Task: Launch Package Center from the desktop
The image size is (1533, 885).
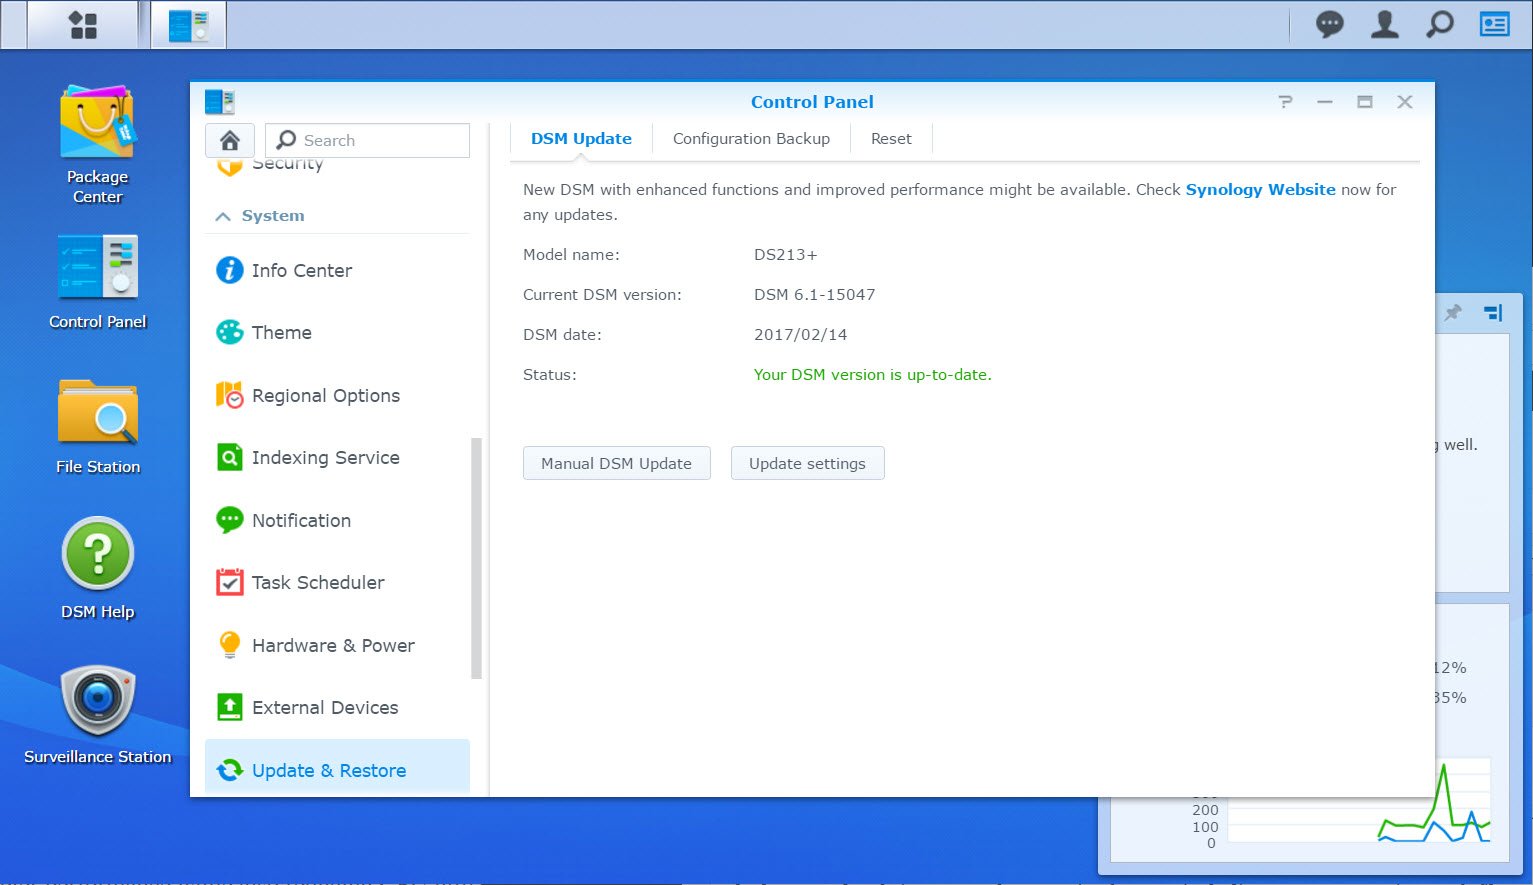Action: pyautogui.click(x=97, y=145)
